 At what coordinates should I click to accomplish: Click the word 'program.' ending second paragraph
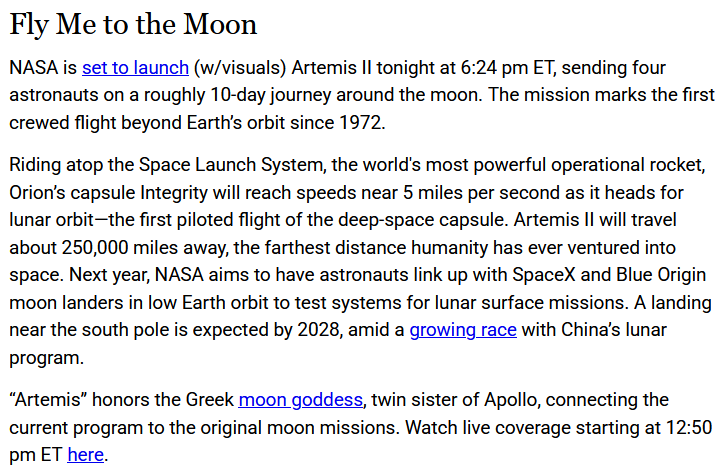(x=46, y=358)
